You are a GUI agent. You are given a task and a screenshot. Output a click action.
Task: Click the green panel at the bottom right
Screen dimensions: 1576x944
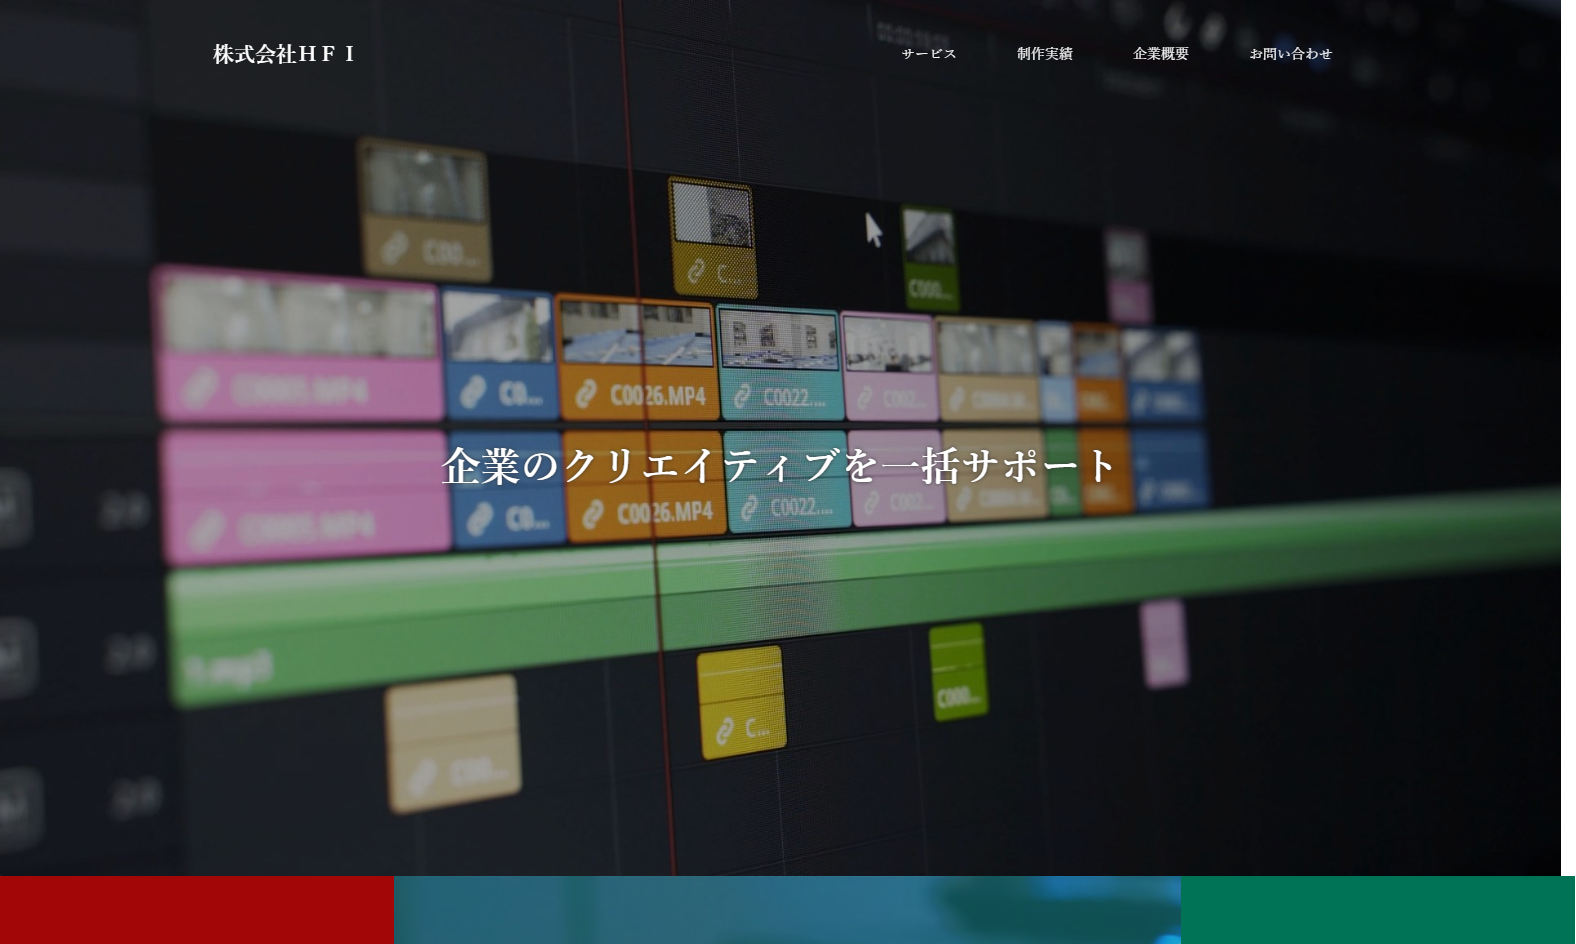pyautogui.click(x=1377, y=910)
